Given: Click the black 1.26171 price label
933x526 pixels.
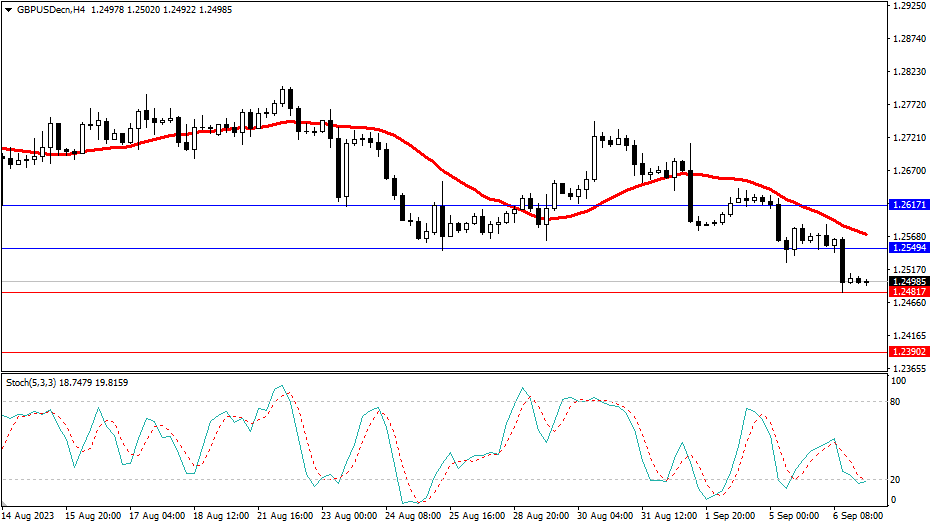Looking at the screenshot, I should pos(909,204).
